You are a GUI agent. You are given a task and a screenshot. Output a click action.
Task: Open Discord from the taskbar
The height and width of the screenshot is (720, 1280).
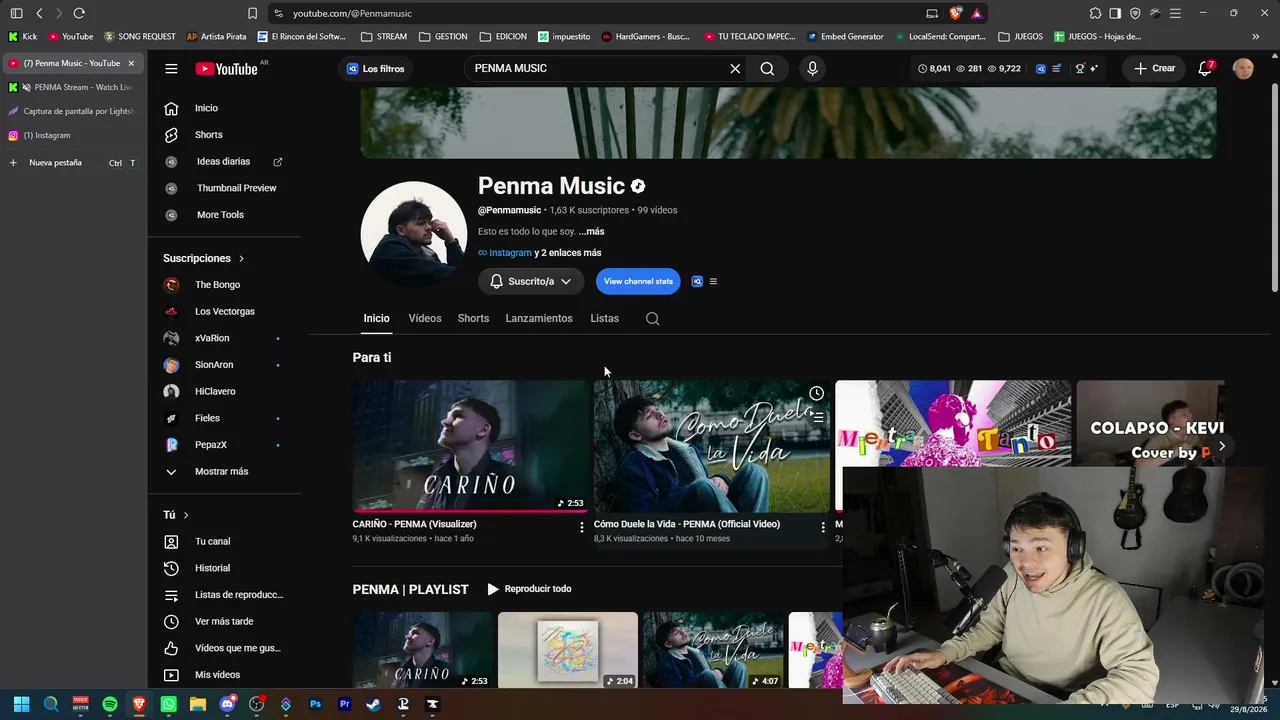point(227,704)
